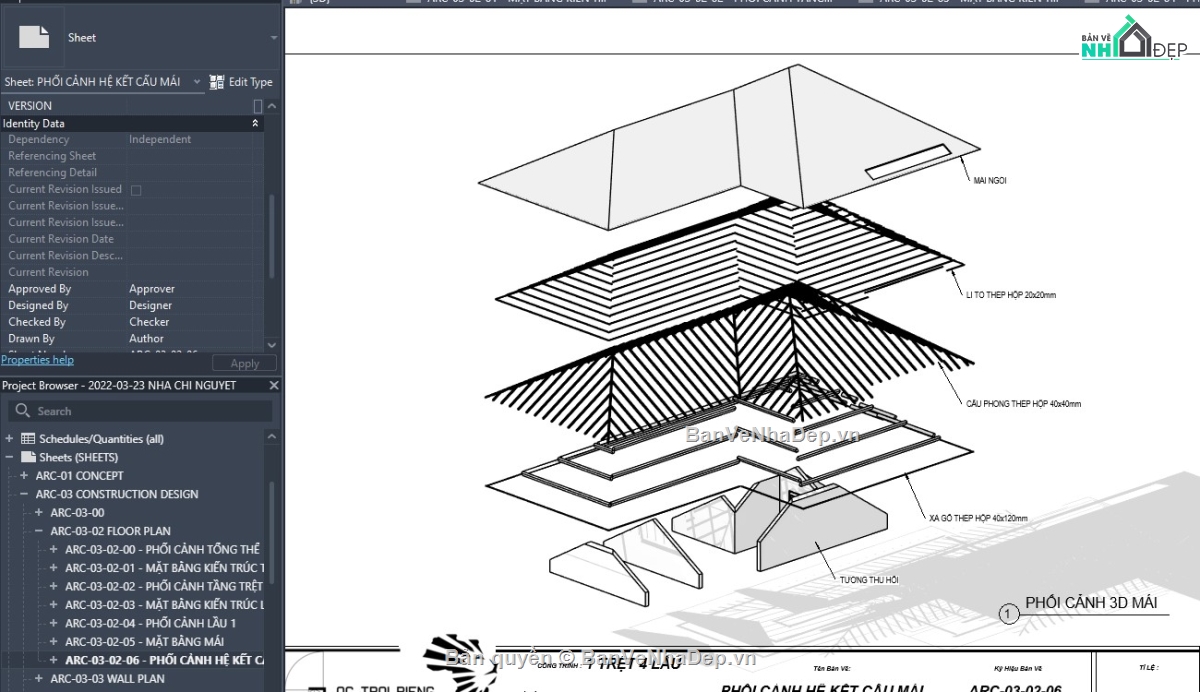Click the Dependency property row label
The width and height of the screenshot is (1200, 692).
[39, 140]
